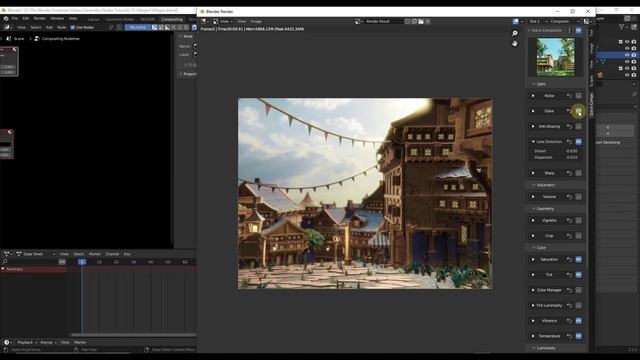Open the Marker menu in Dope Sheet header

point(95,254)
